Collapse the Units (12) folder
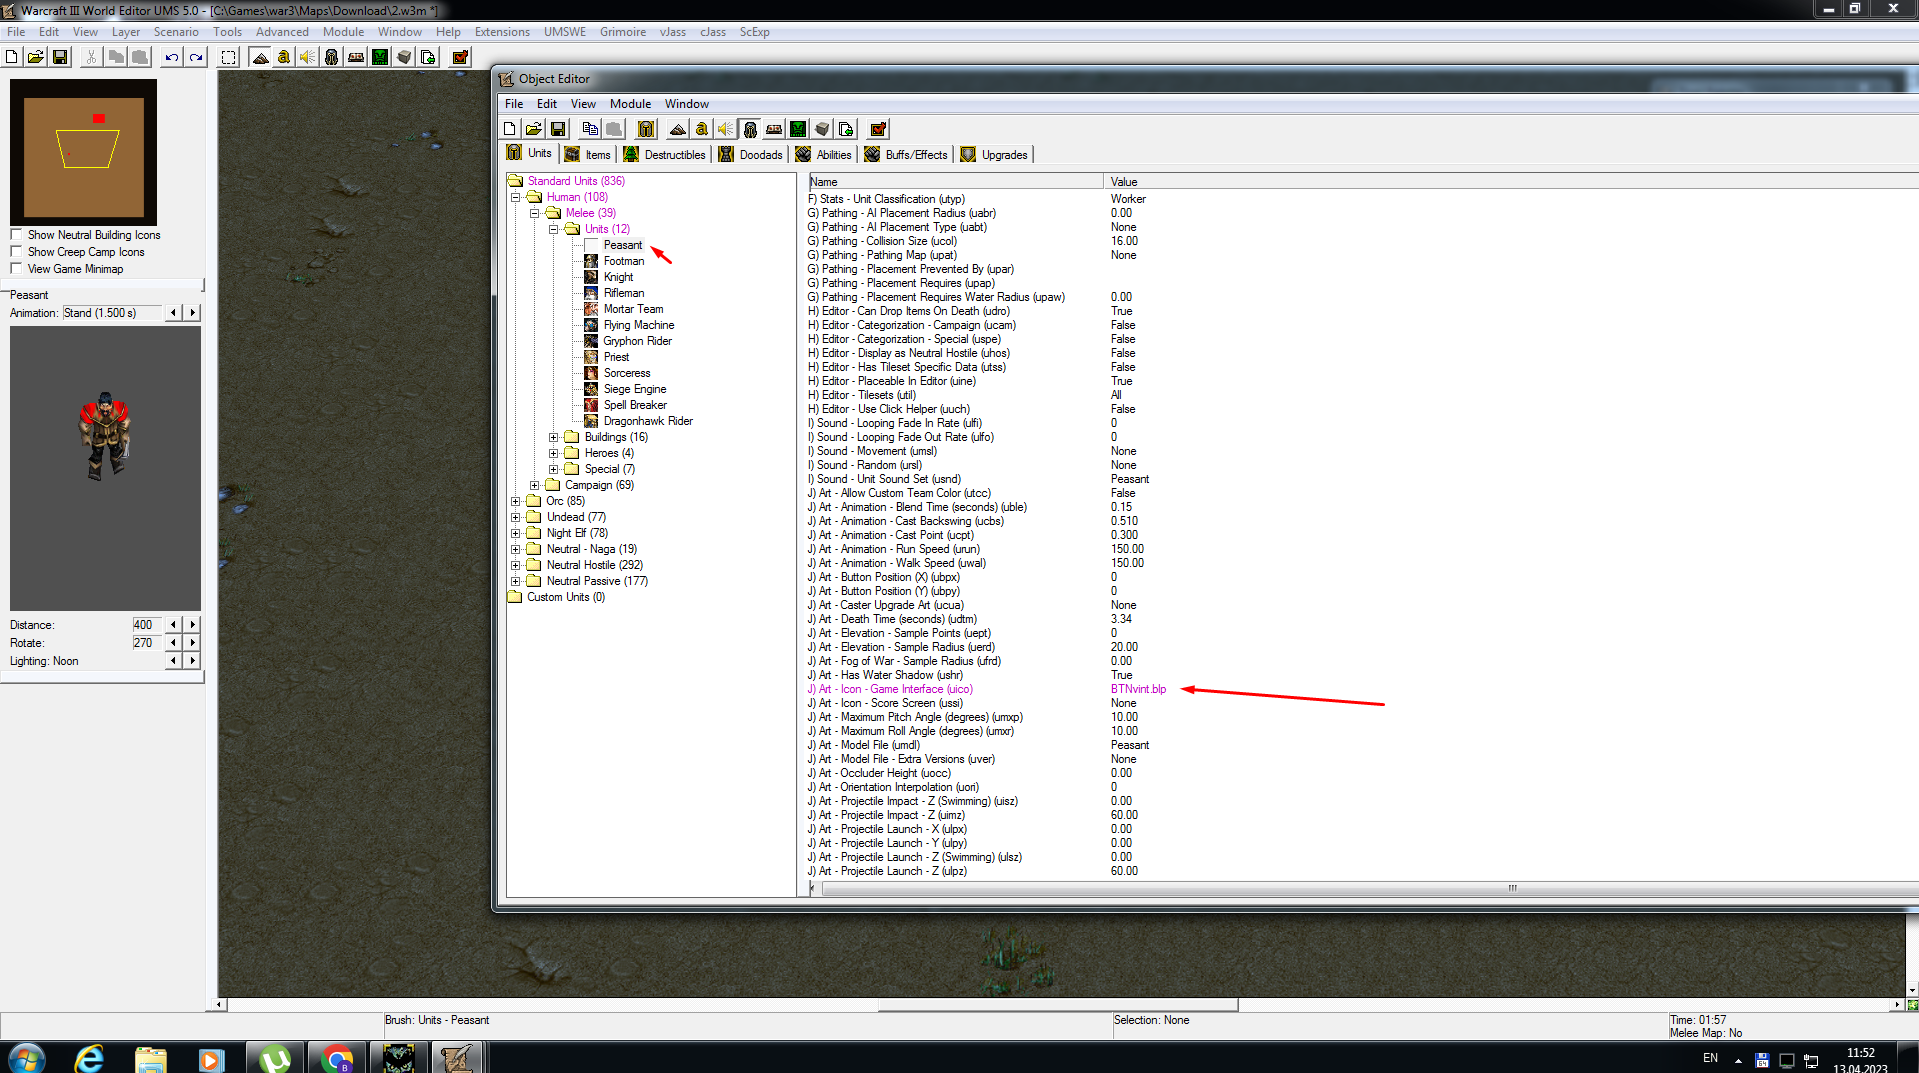Screen dimensions: 1919x1073 tap(554, 229)
